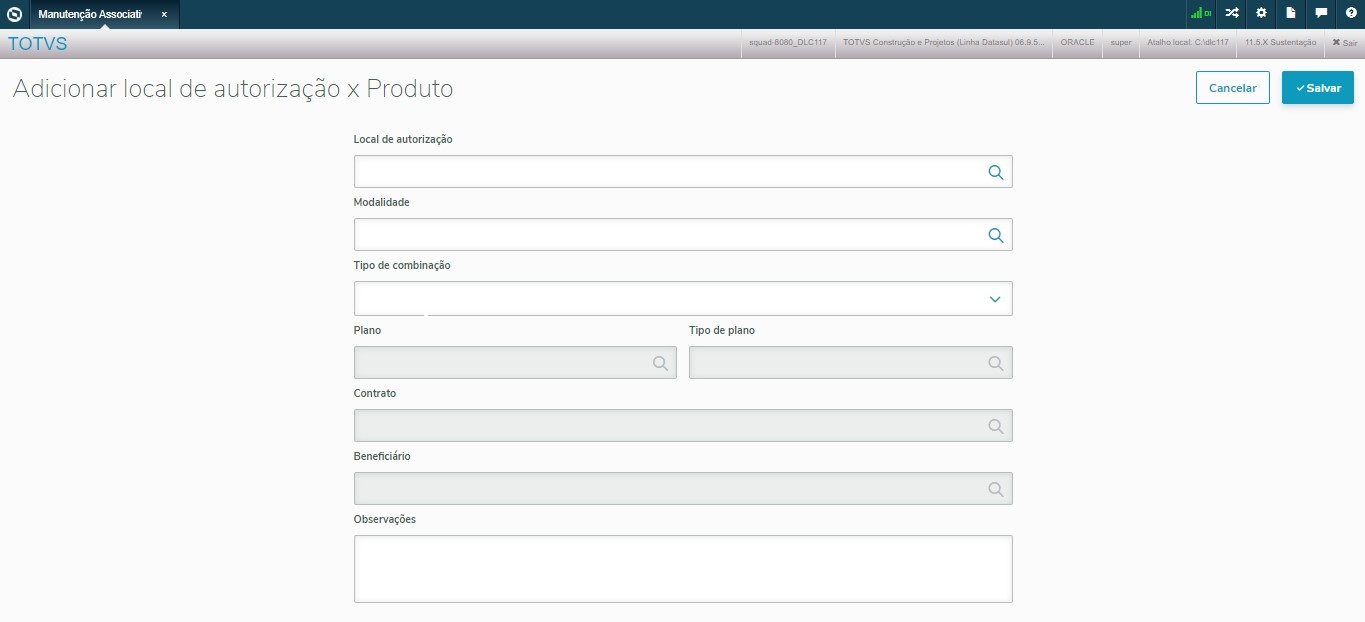Click the super user entry
This screenshot has height=622, width=1365.
point(1120,43)
